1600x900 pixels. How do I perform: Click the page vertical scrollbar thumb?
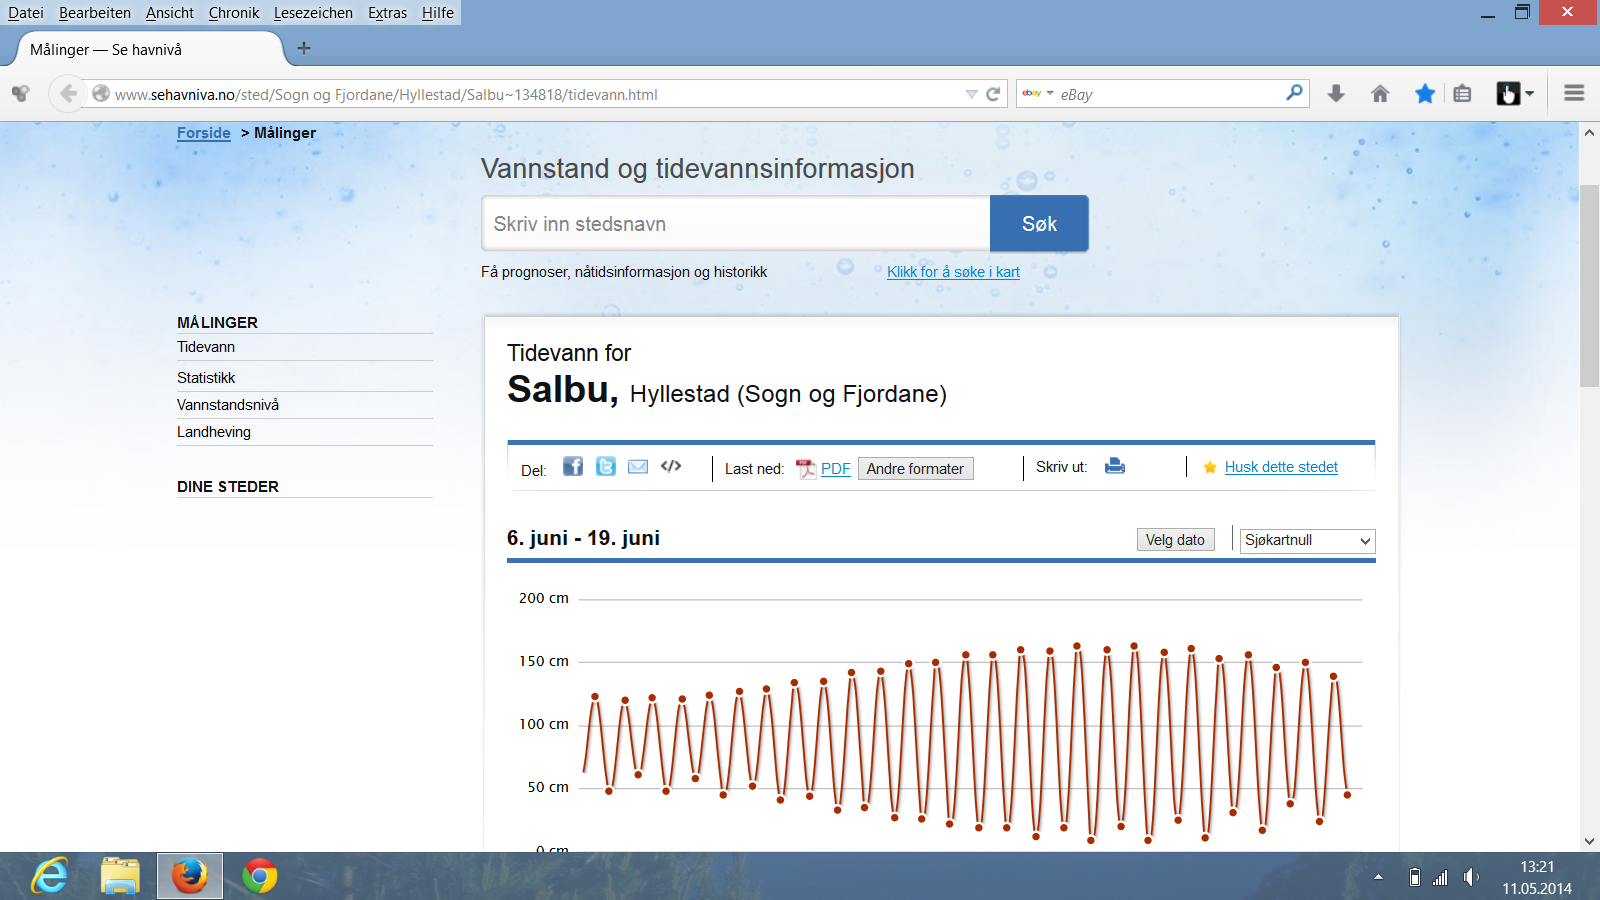tap(1589, 285)
